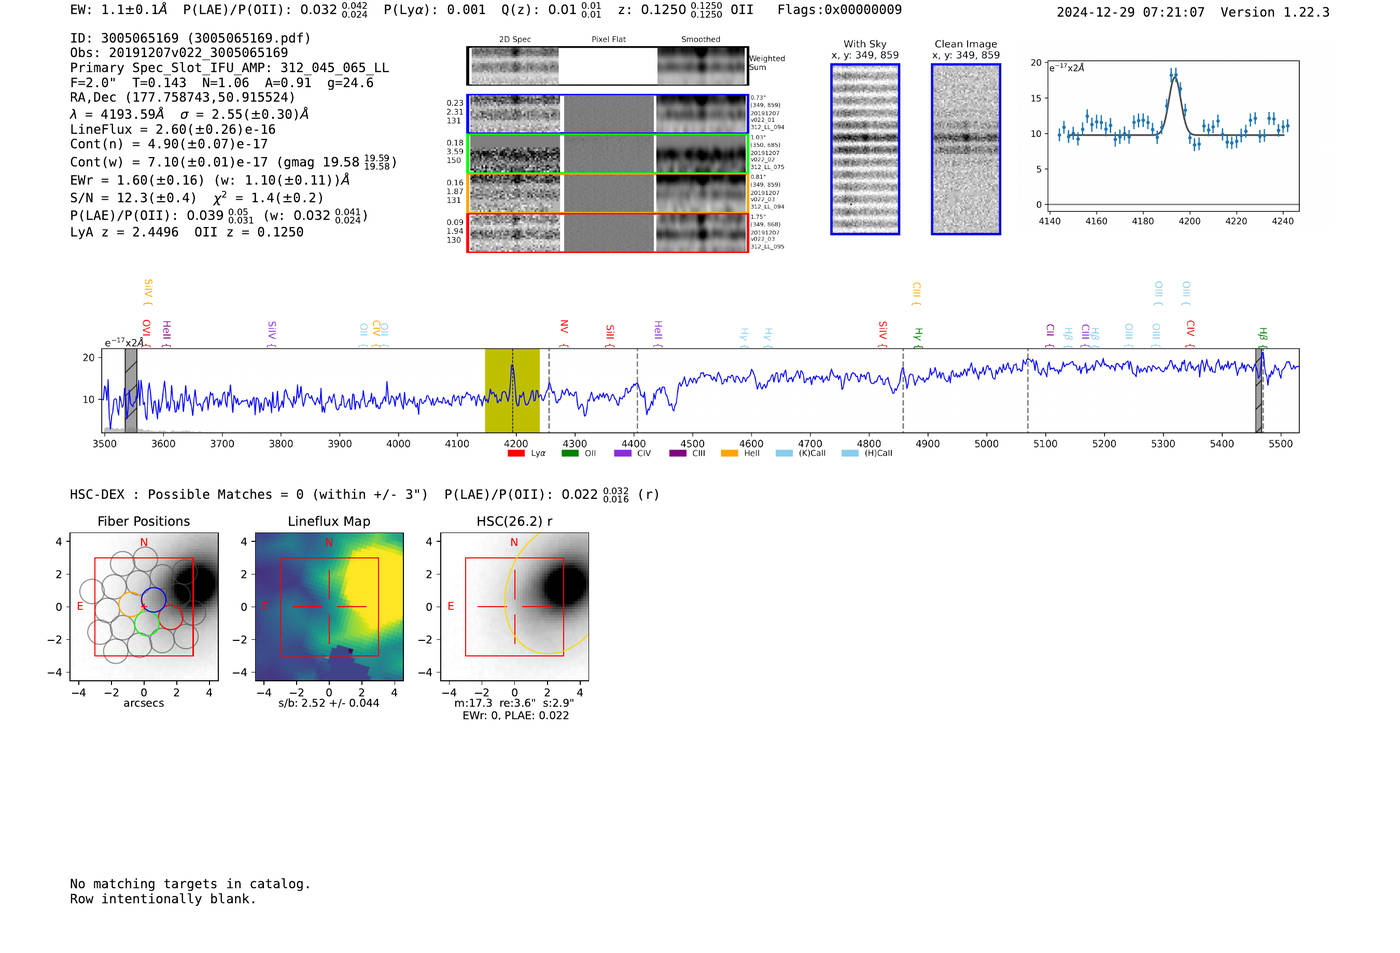Click the "No matching targets in catalog." text
The image size is (1400, 953).
[190, 884]
